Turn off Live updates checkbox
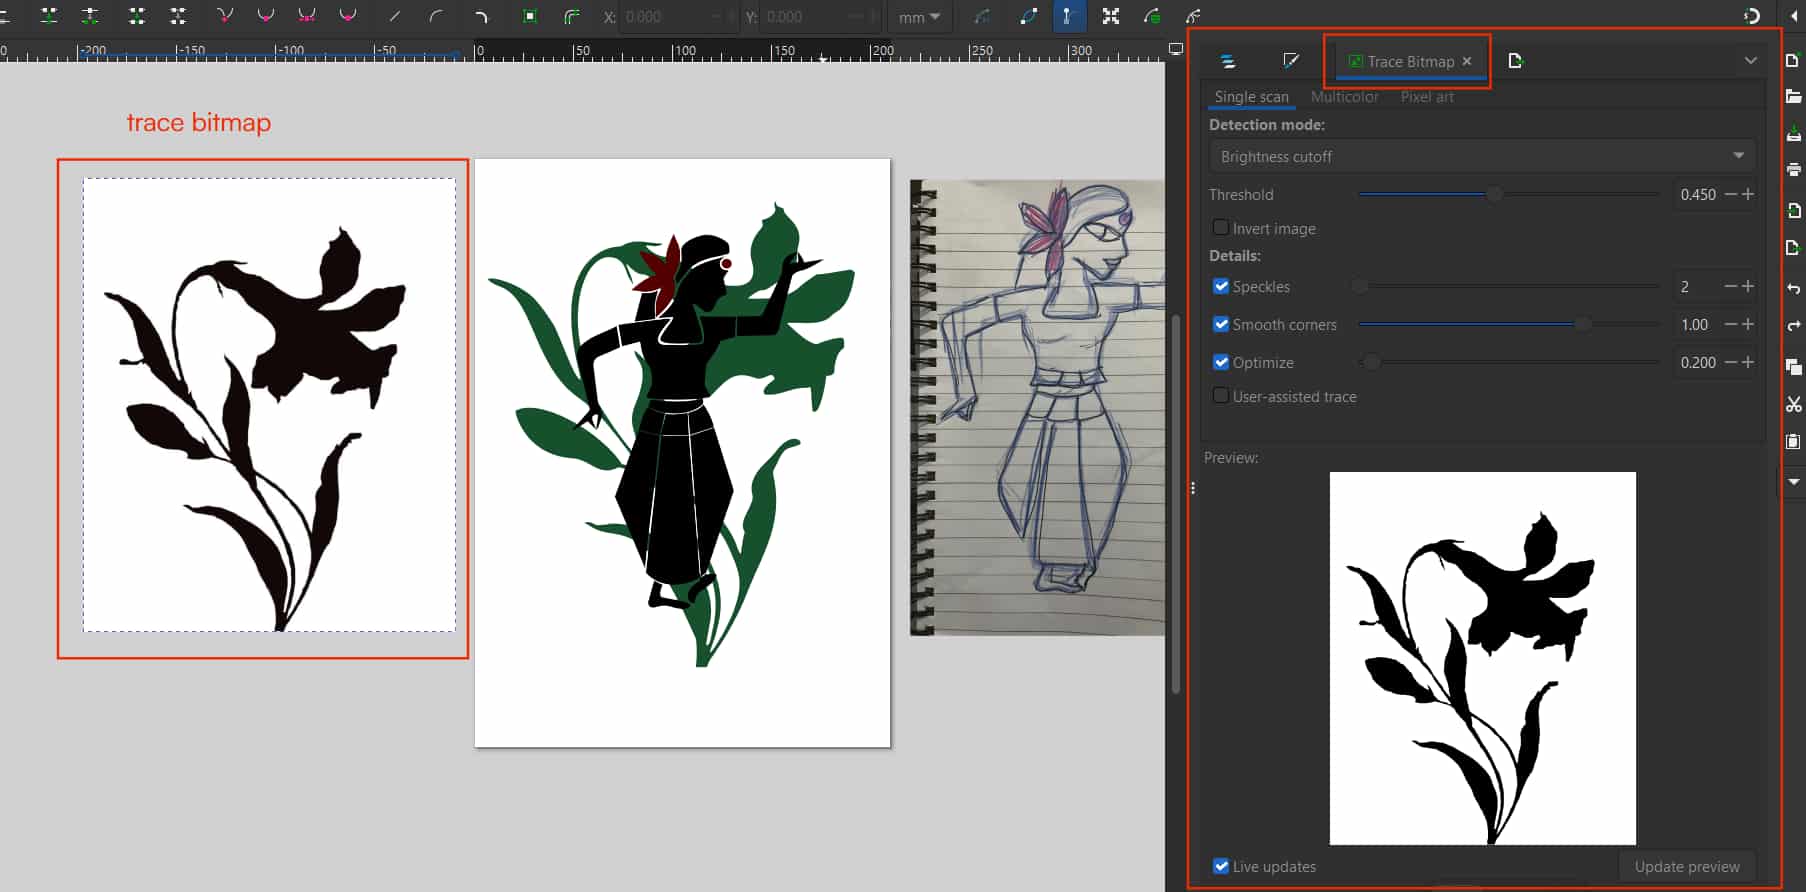The height and width of the screenshot is (892, 1806). tap(1221, 866)
